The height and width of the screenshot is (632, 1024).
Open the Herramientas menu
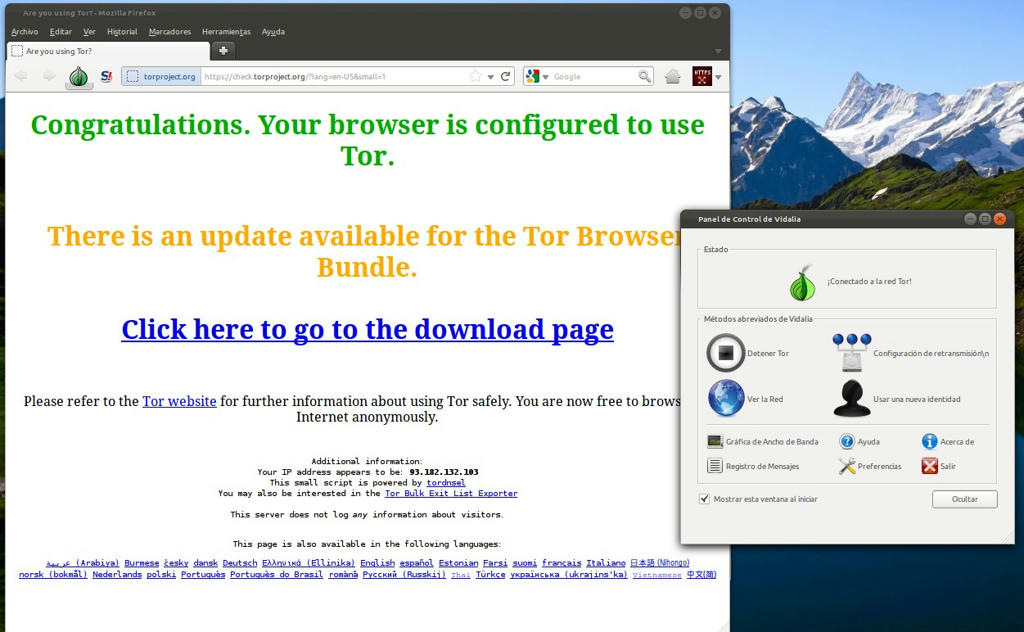pyautogui.click(x=226, y=32)
